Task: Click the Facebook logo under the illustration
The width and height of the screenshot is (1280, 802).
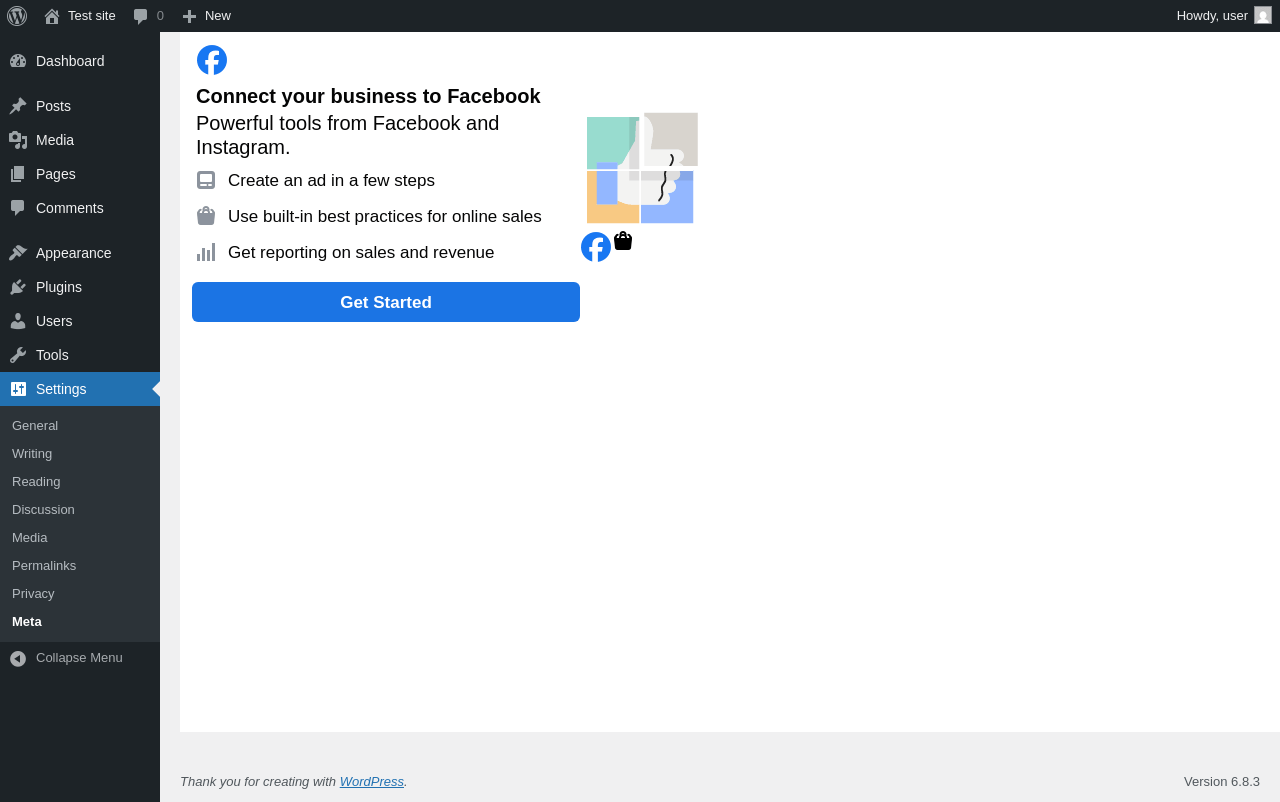Action: pos(596,247)
